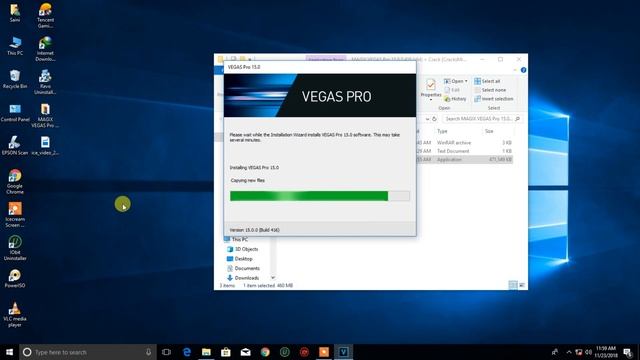640x360 pixels.
Task: Open Mail app from taskbar
Action: pyautogui.click(x=245, y=352)
